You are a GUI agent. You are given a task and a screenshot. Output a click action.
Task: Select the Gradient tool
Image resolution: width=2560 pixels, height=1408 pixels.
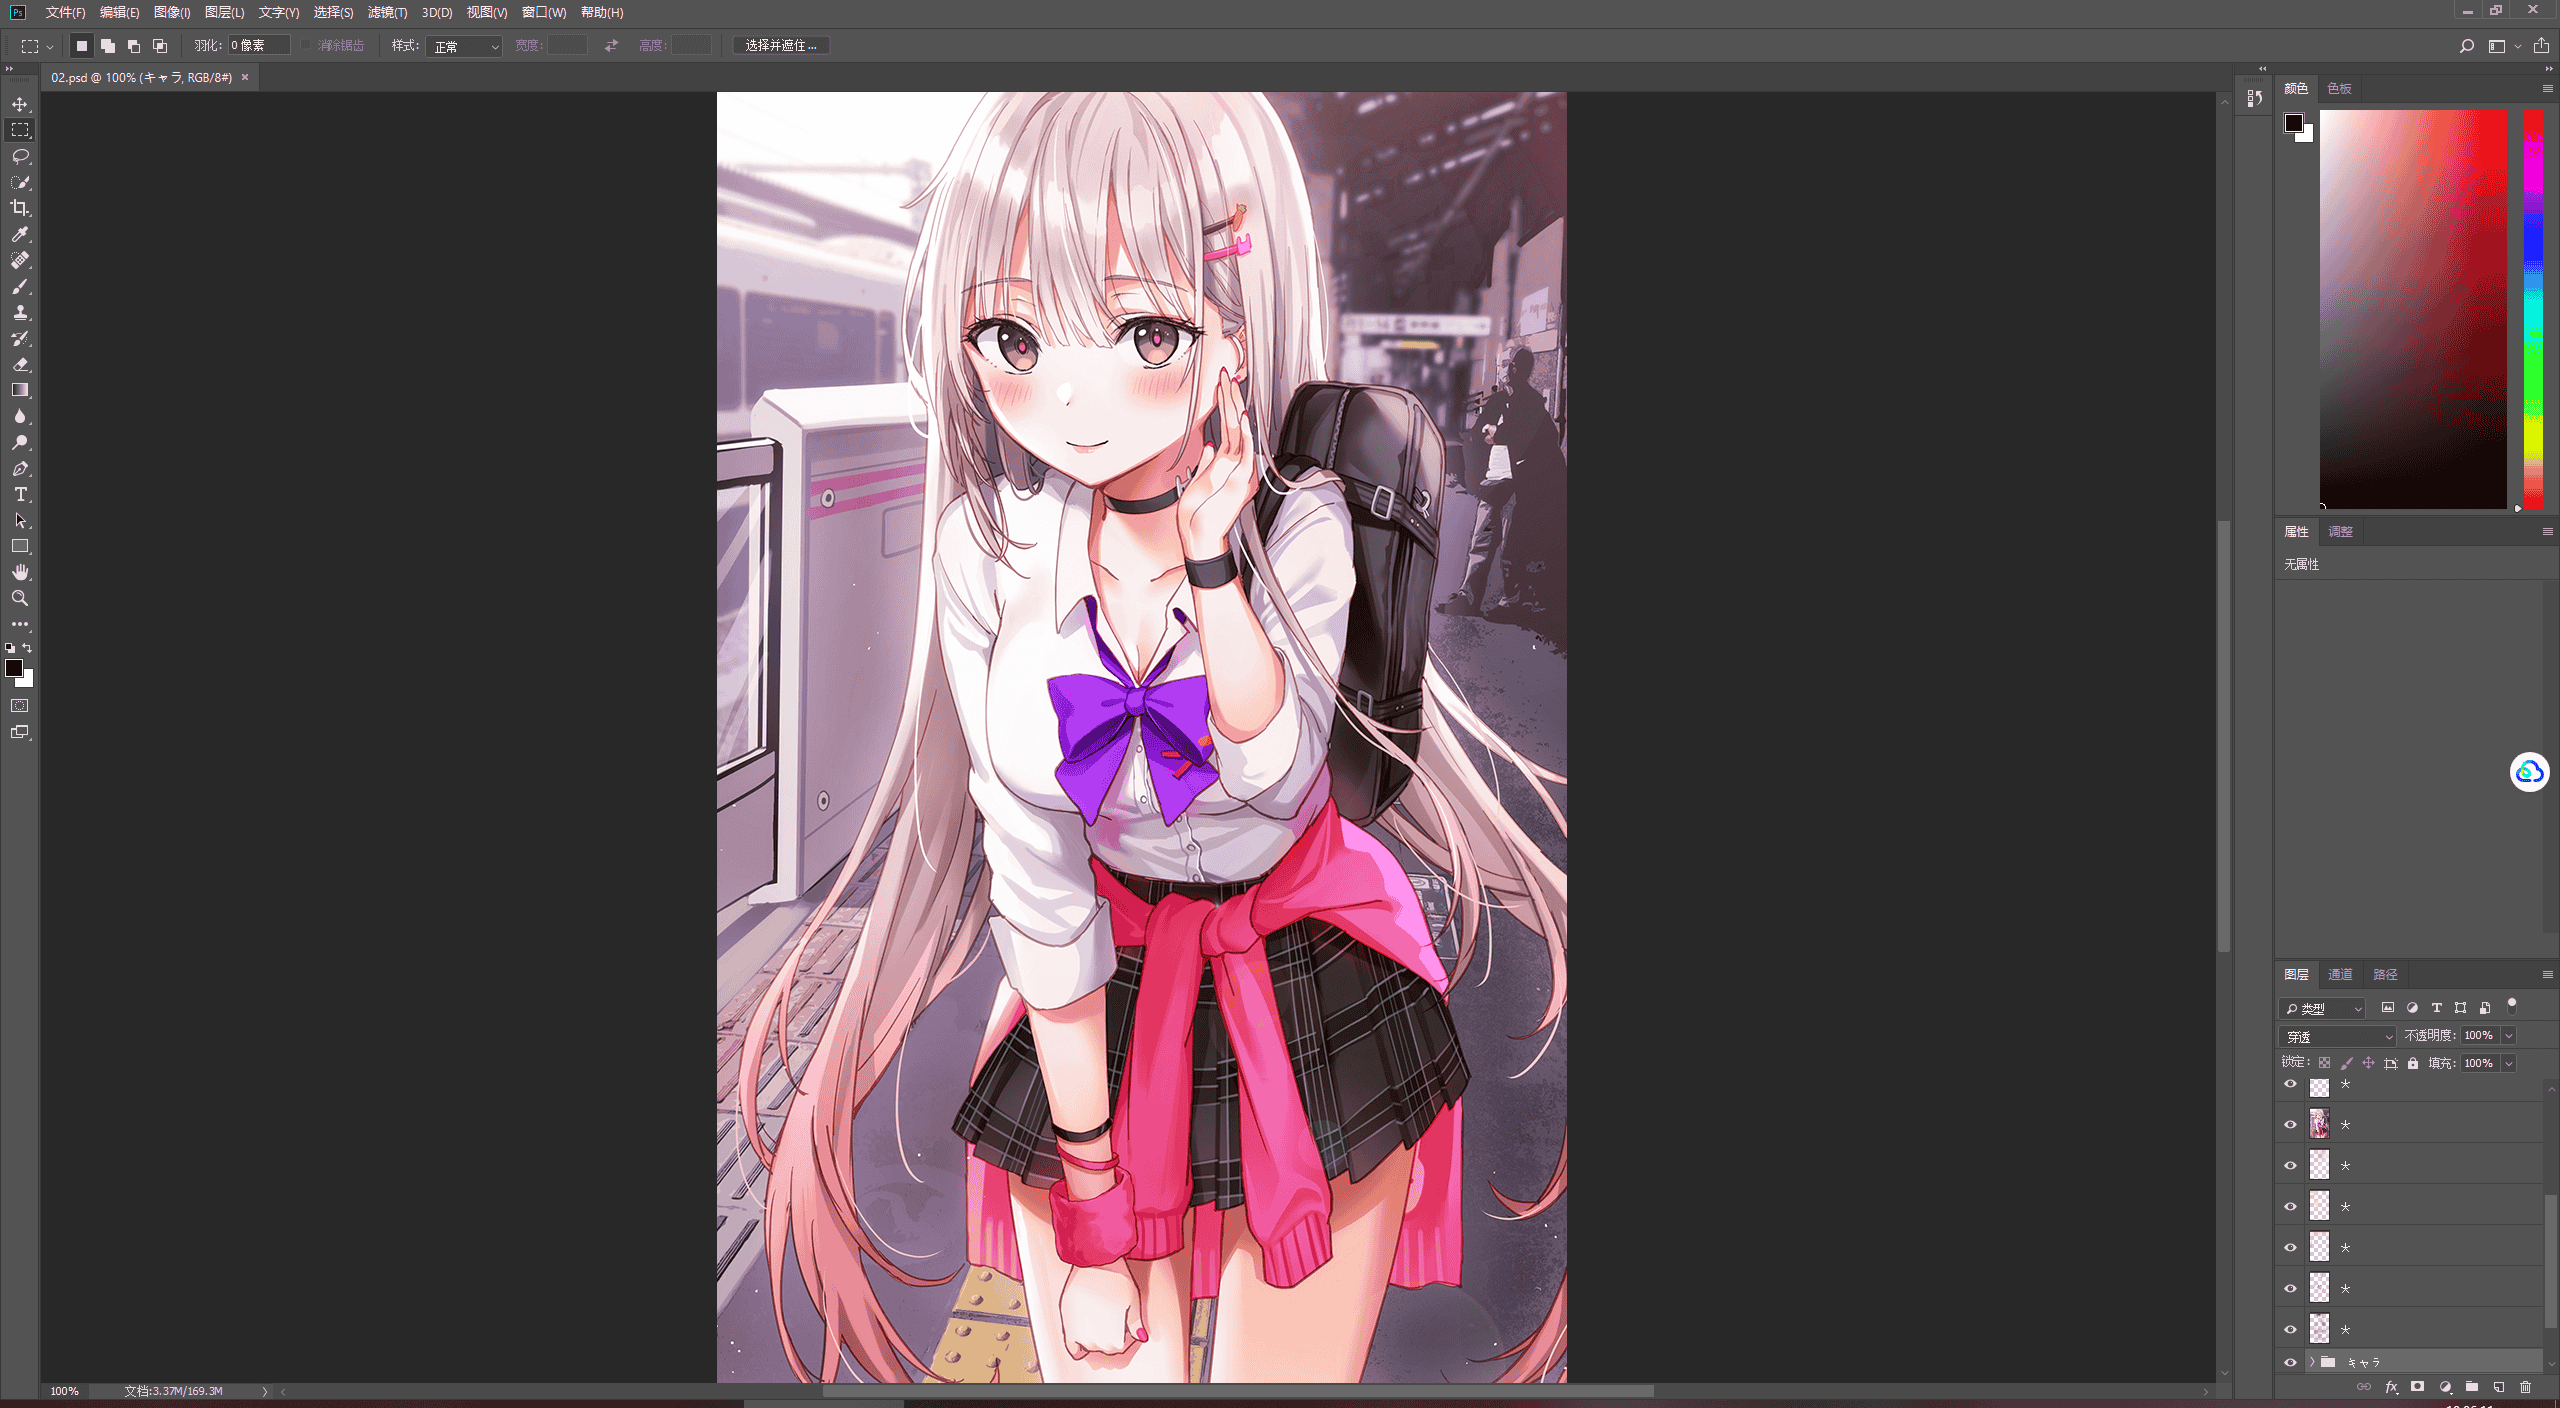(x=20, y=390)
